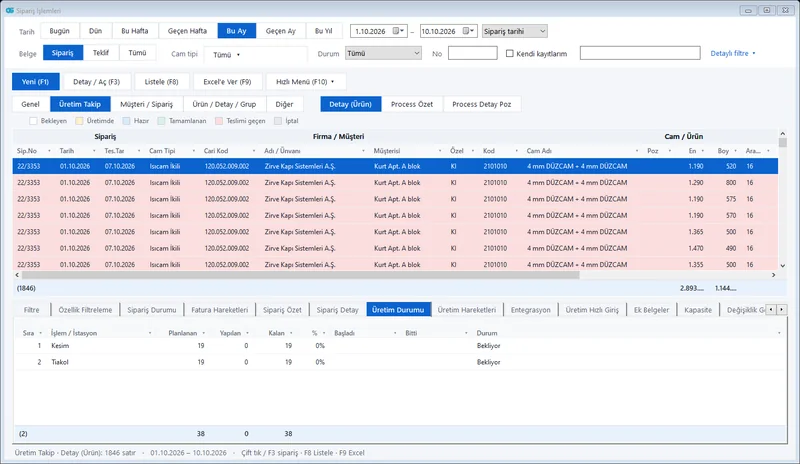
Task: Click the Yeni (F1) button
Action: click(x=35, y=82)
